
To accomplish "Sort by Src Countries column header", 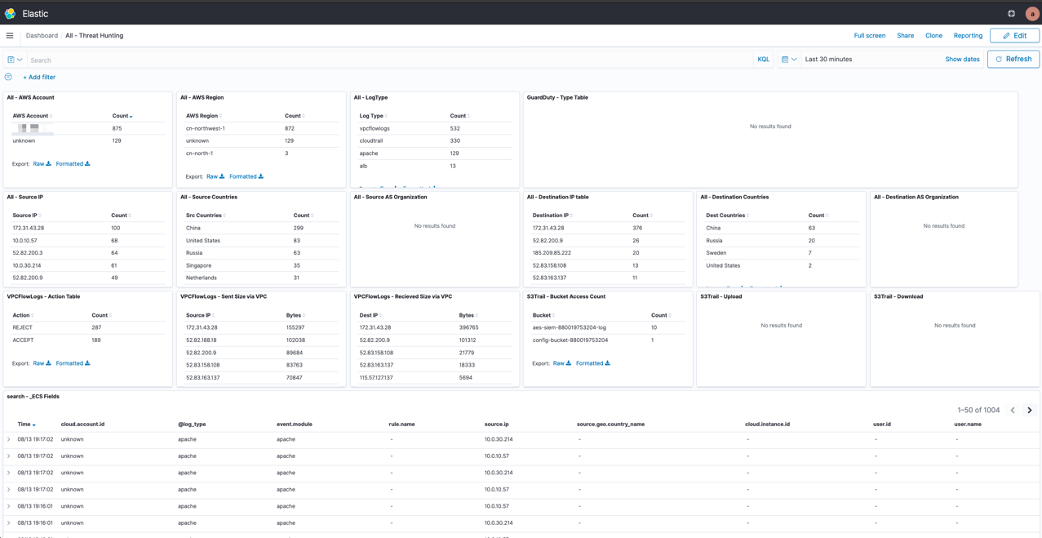I will (204, 215).
